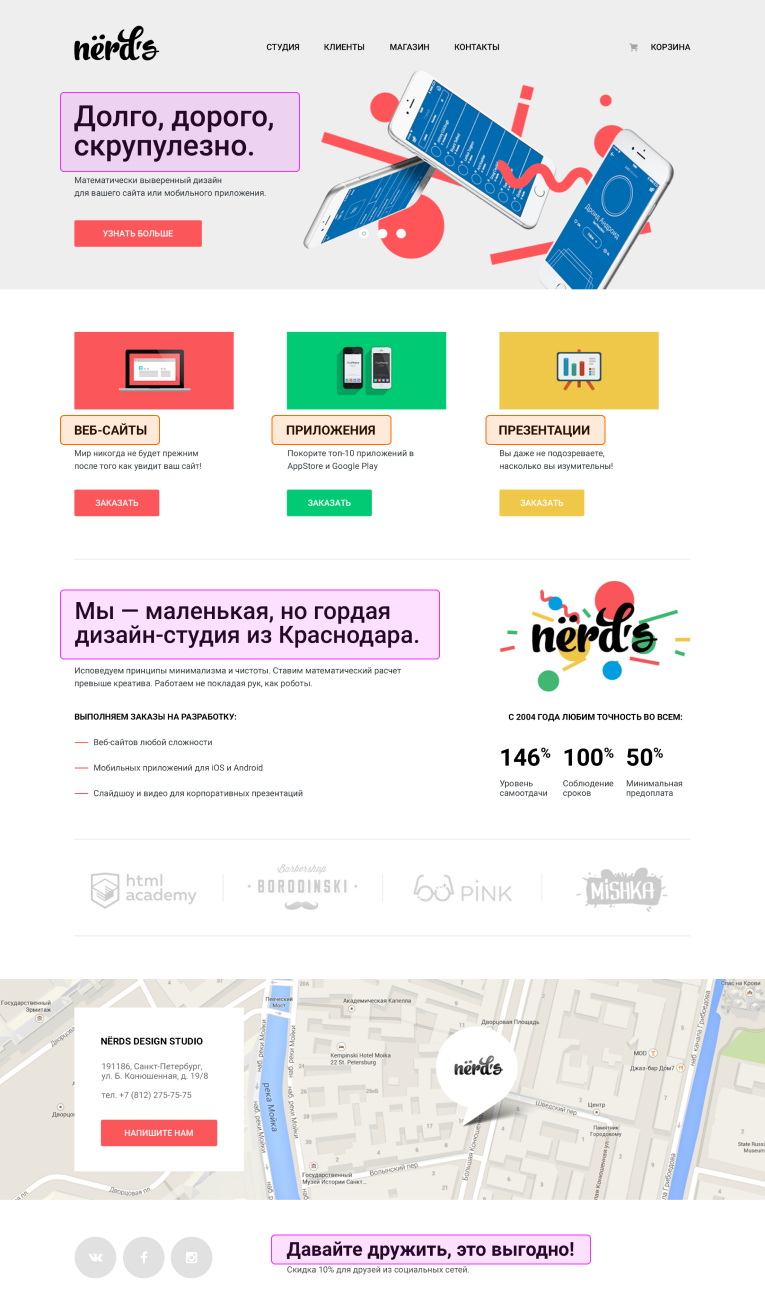
Task: Click the yellow presentations image
Action: click(578, 370)
